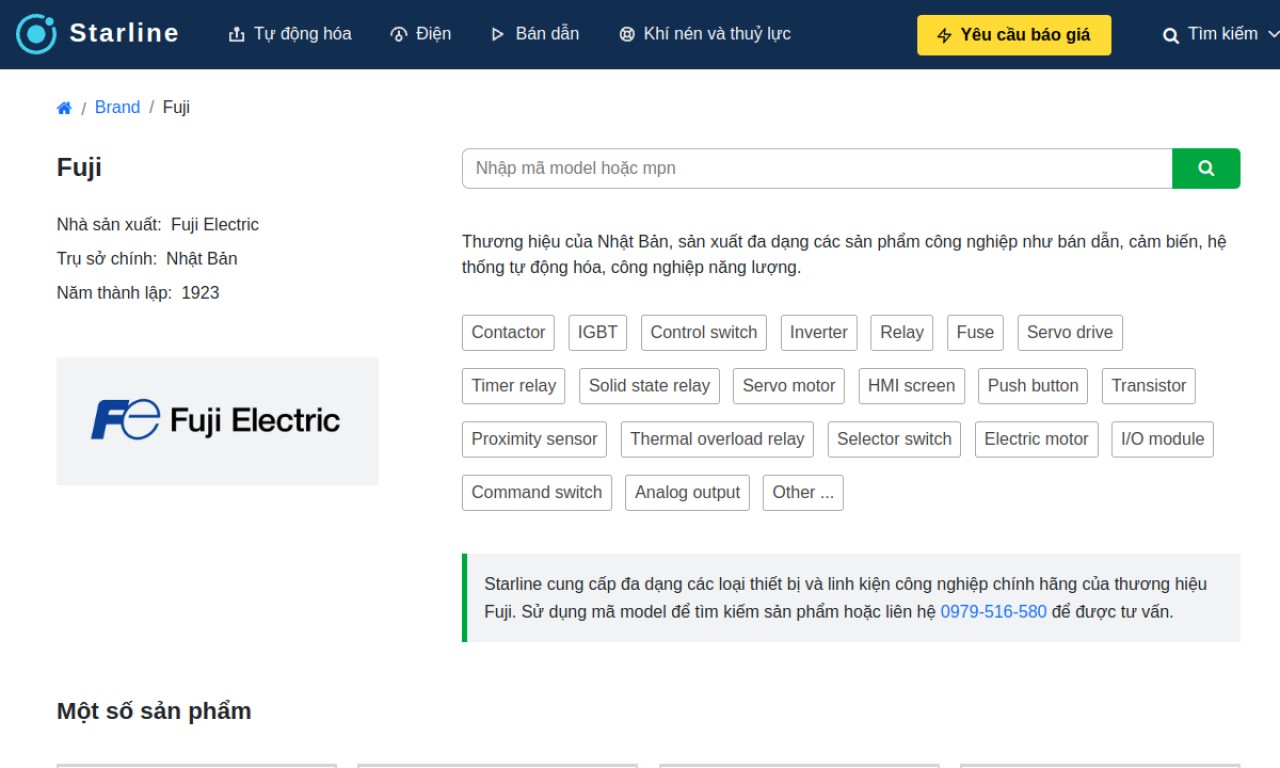This screenshot has width=1280, height=768.
Task: Click the Yêu cầu báo giá button
Action: 1014,35
